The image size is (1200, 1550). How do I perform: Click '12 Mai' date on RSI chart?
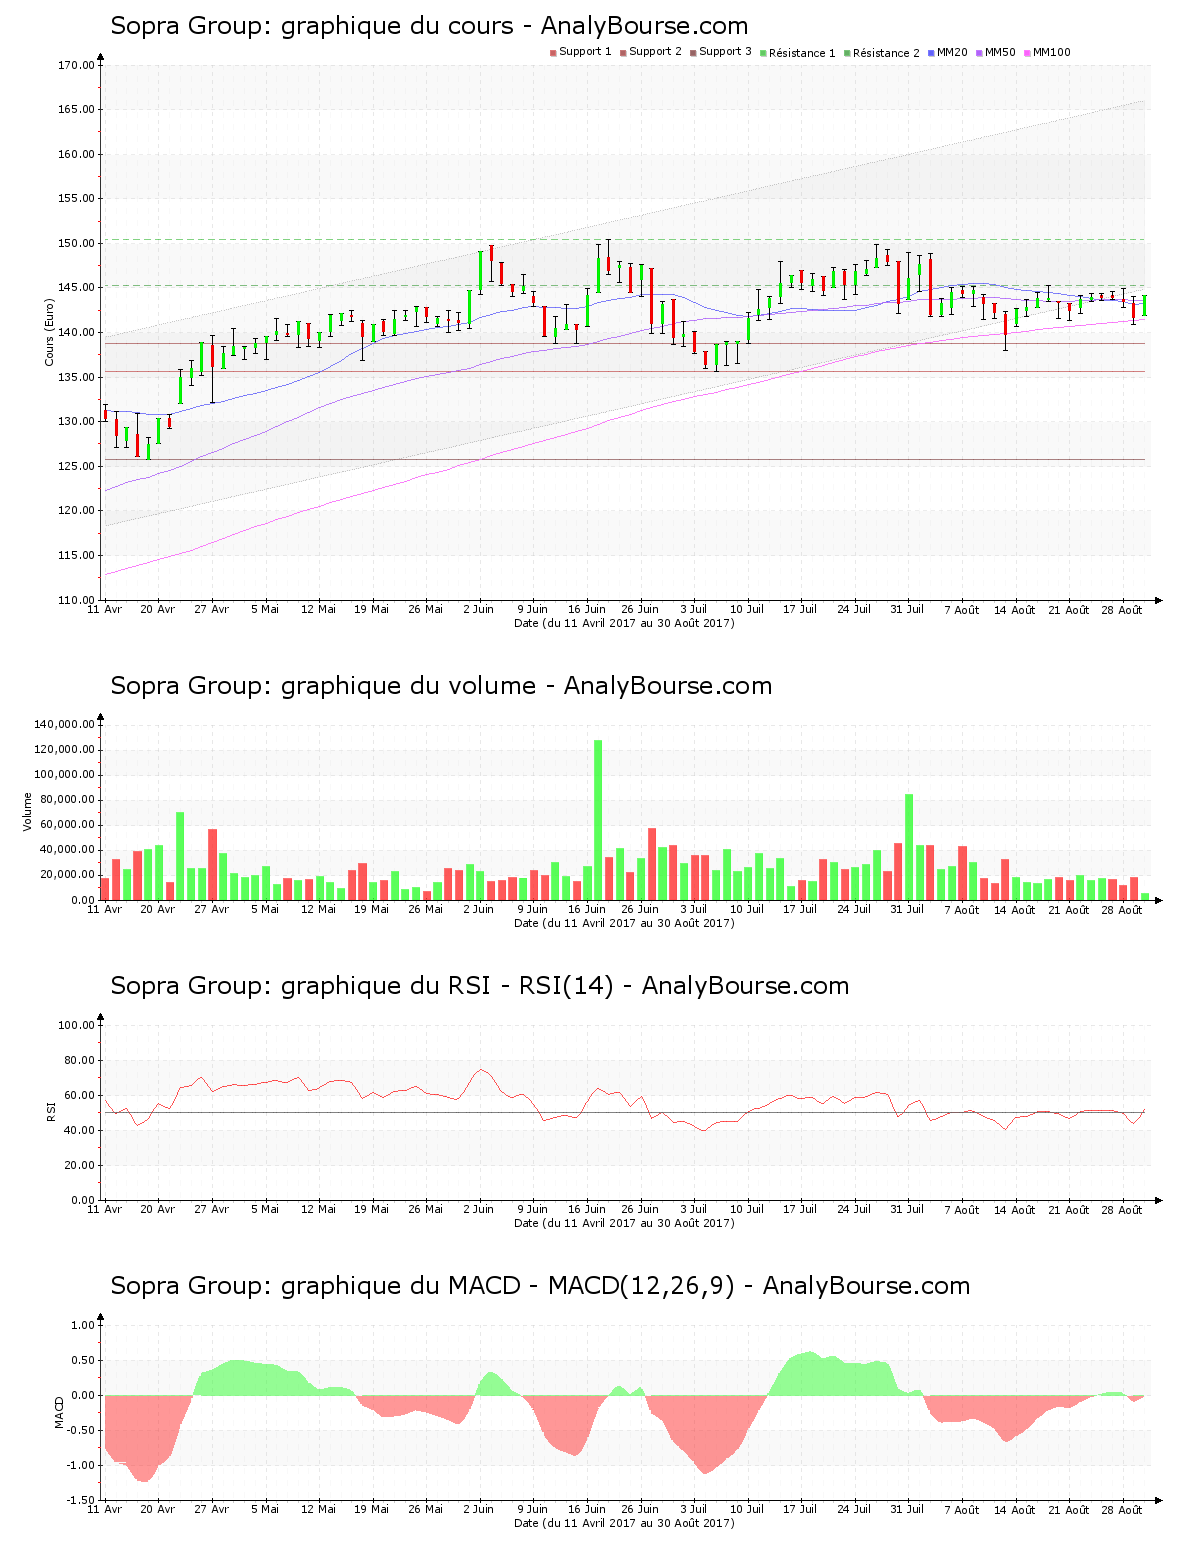pos(318,1209)
